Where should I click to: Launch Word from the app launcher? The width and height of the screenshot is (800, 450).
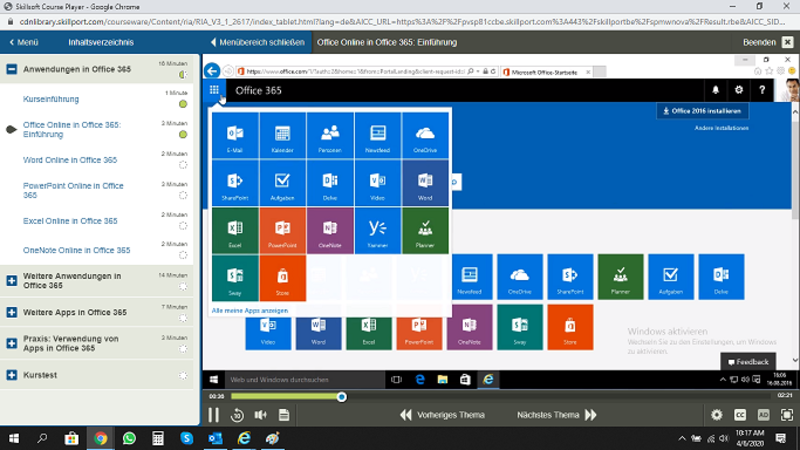pyautogui.click(x=425, y=183)
